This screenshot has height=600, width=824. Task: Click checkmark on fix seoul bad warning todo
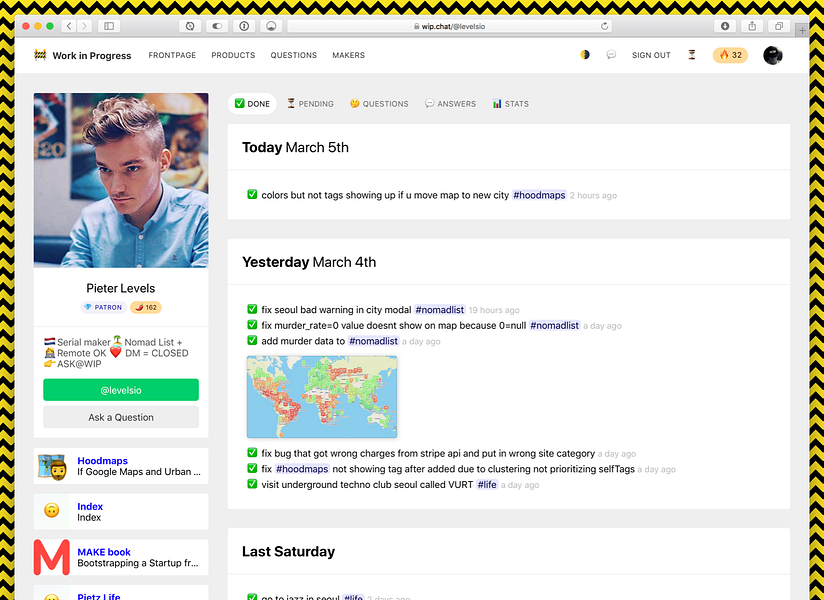coord(252,309)
